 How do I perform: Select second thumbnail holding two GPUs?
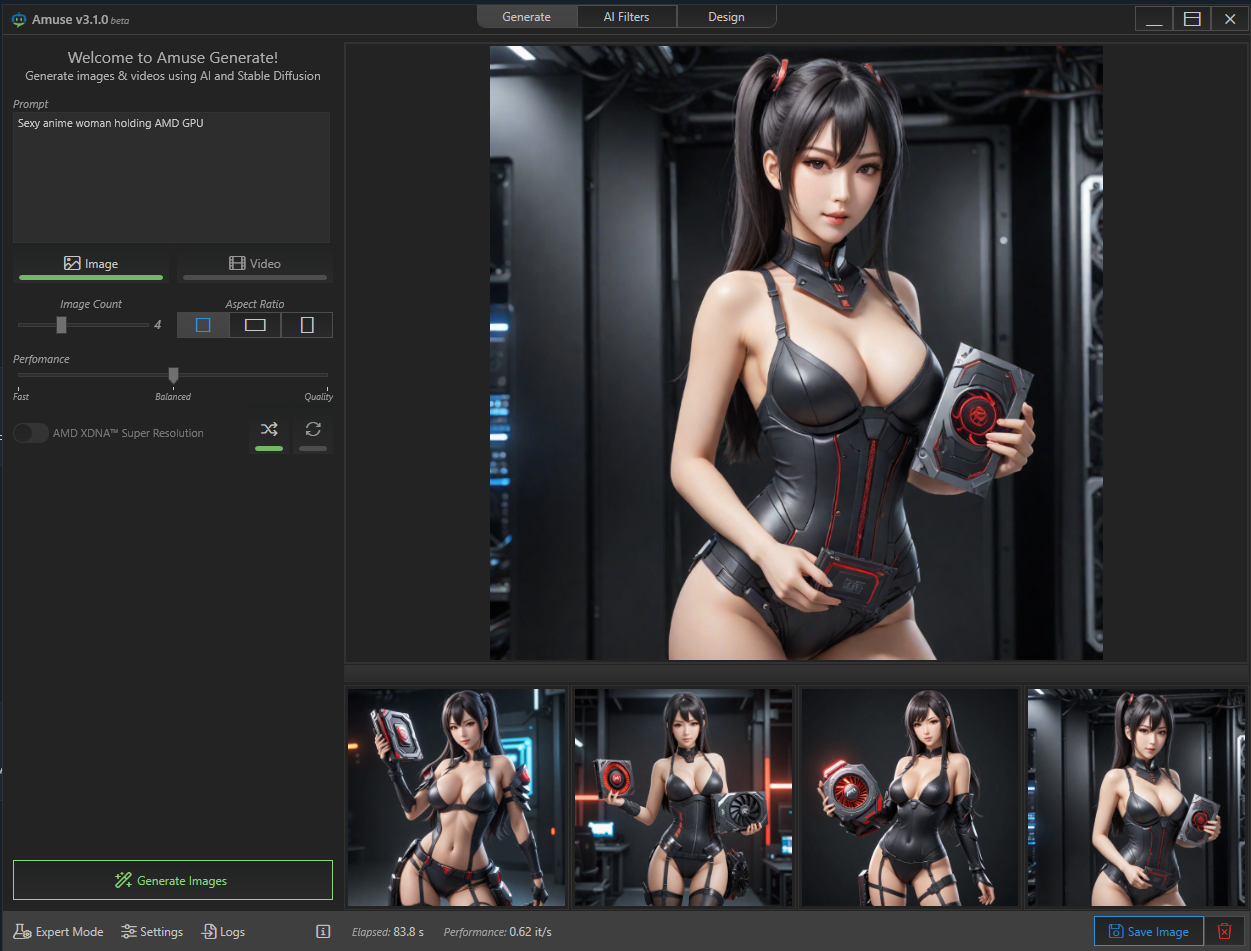(x=683, y=797)
